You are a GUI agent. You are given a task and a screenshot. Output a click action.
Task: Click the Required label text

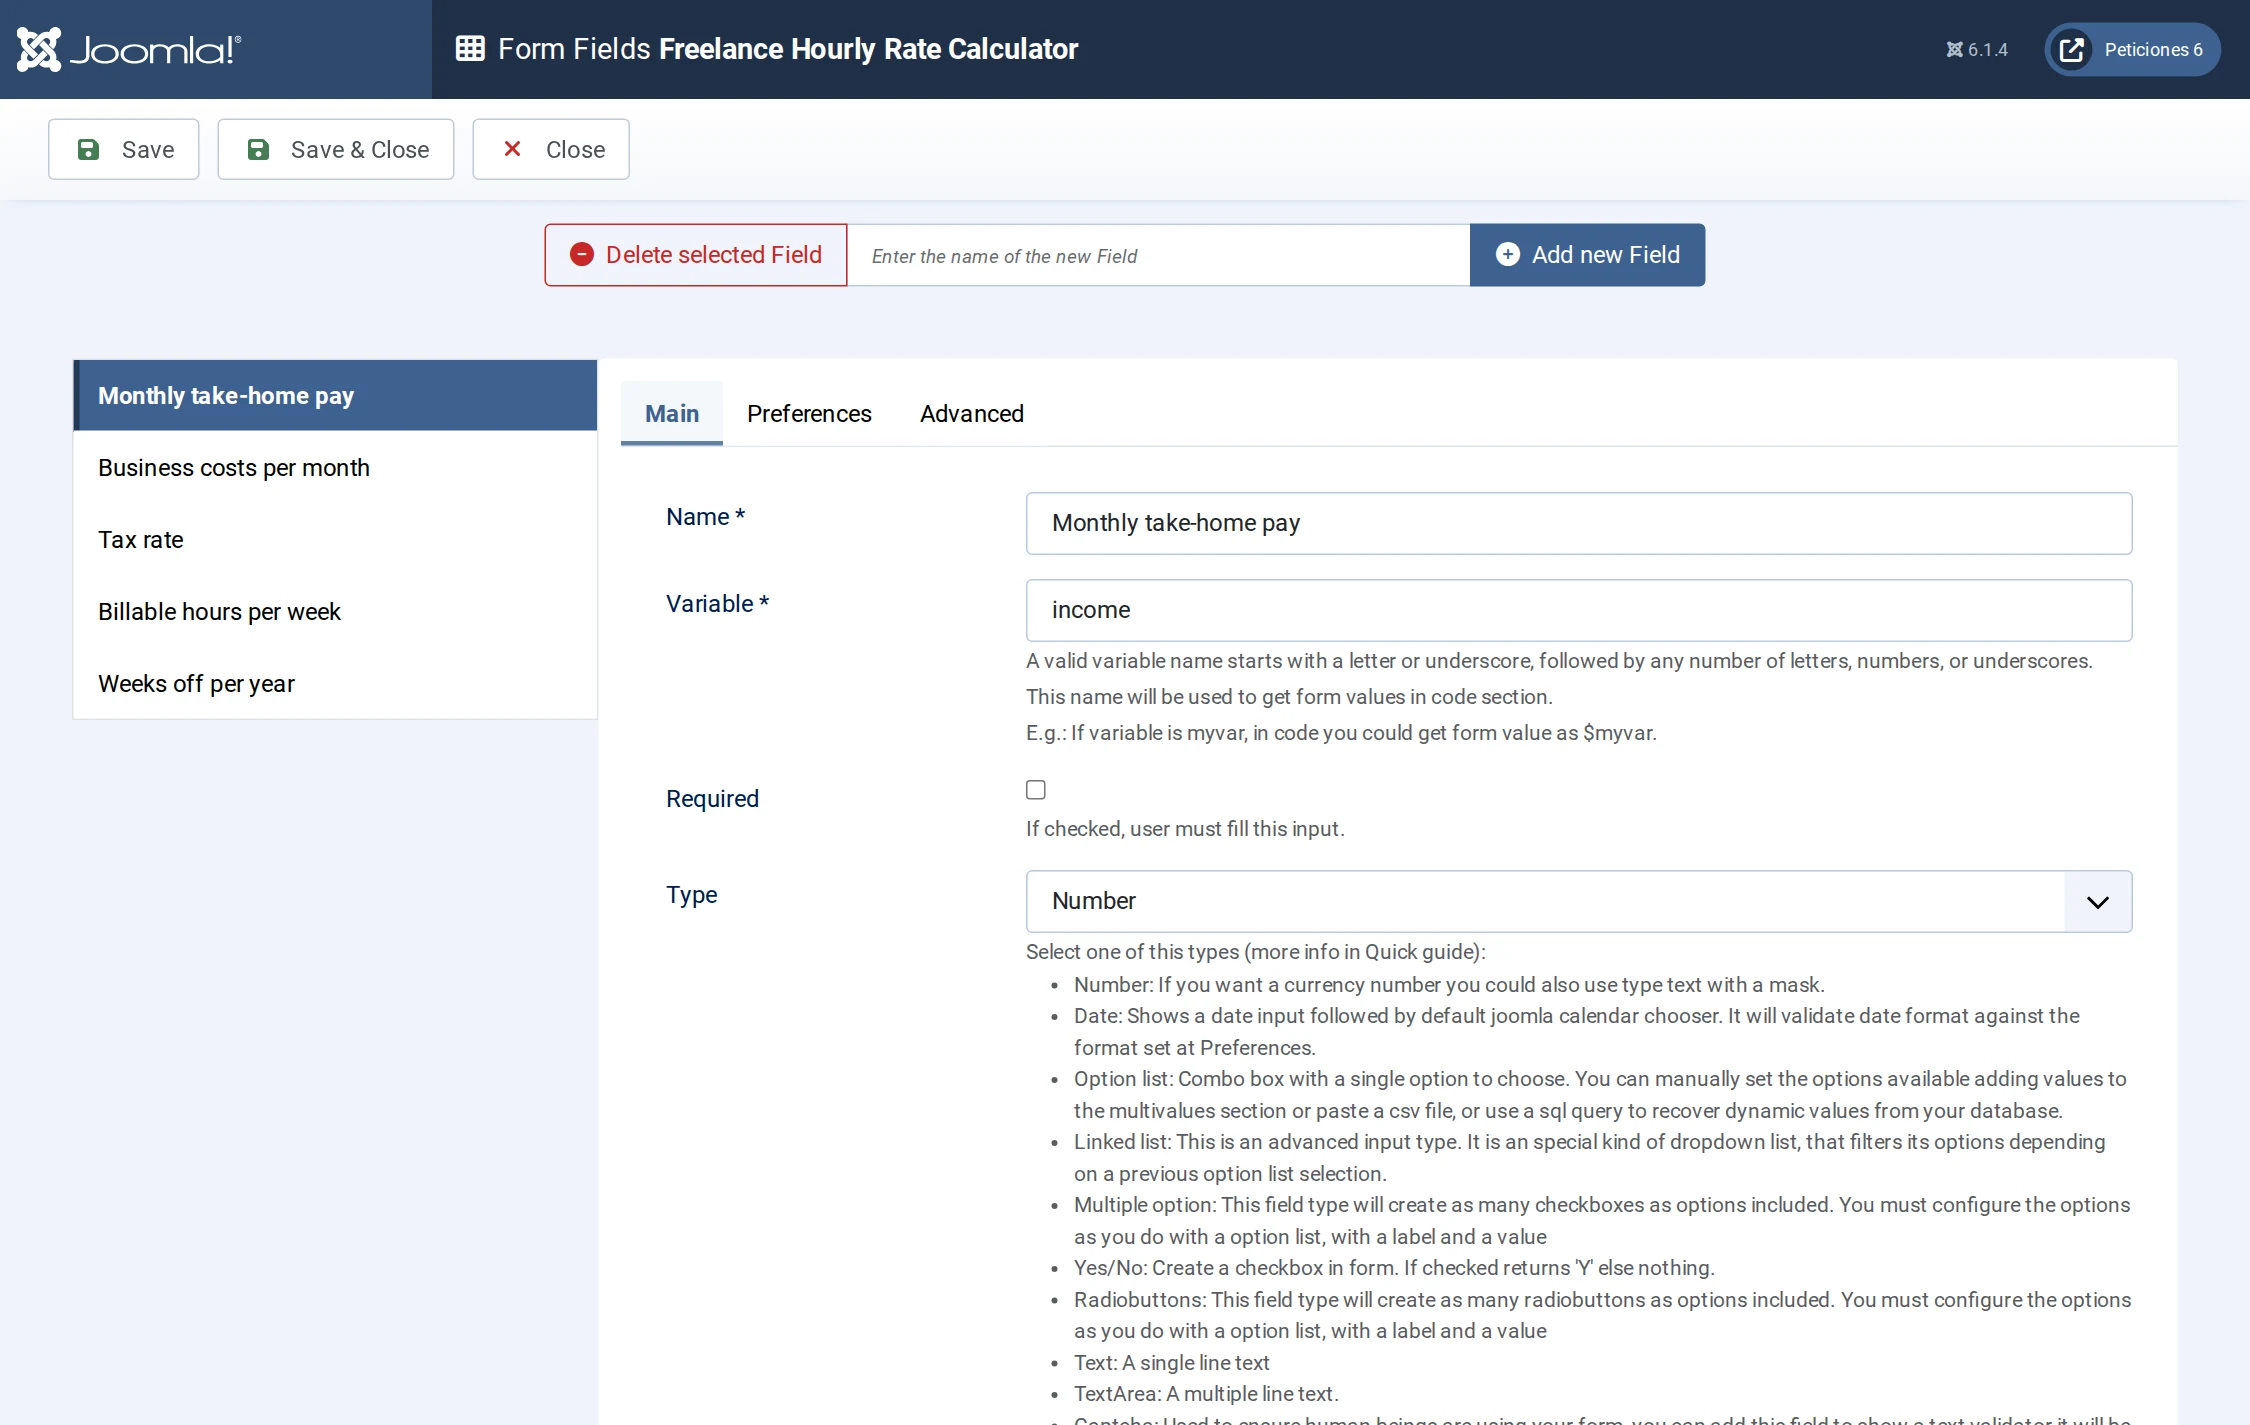[x=713, y=799]
